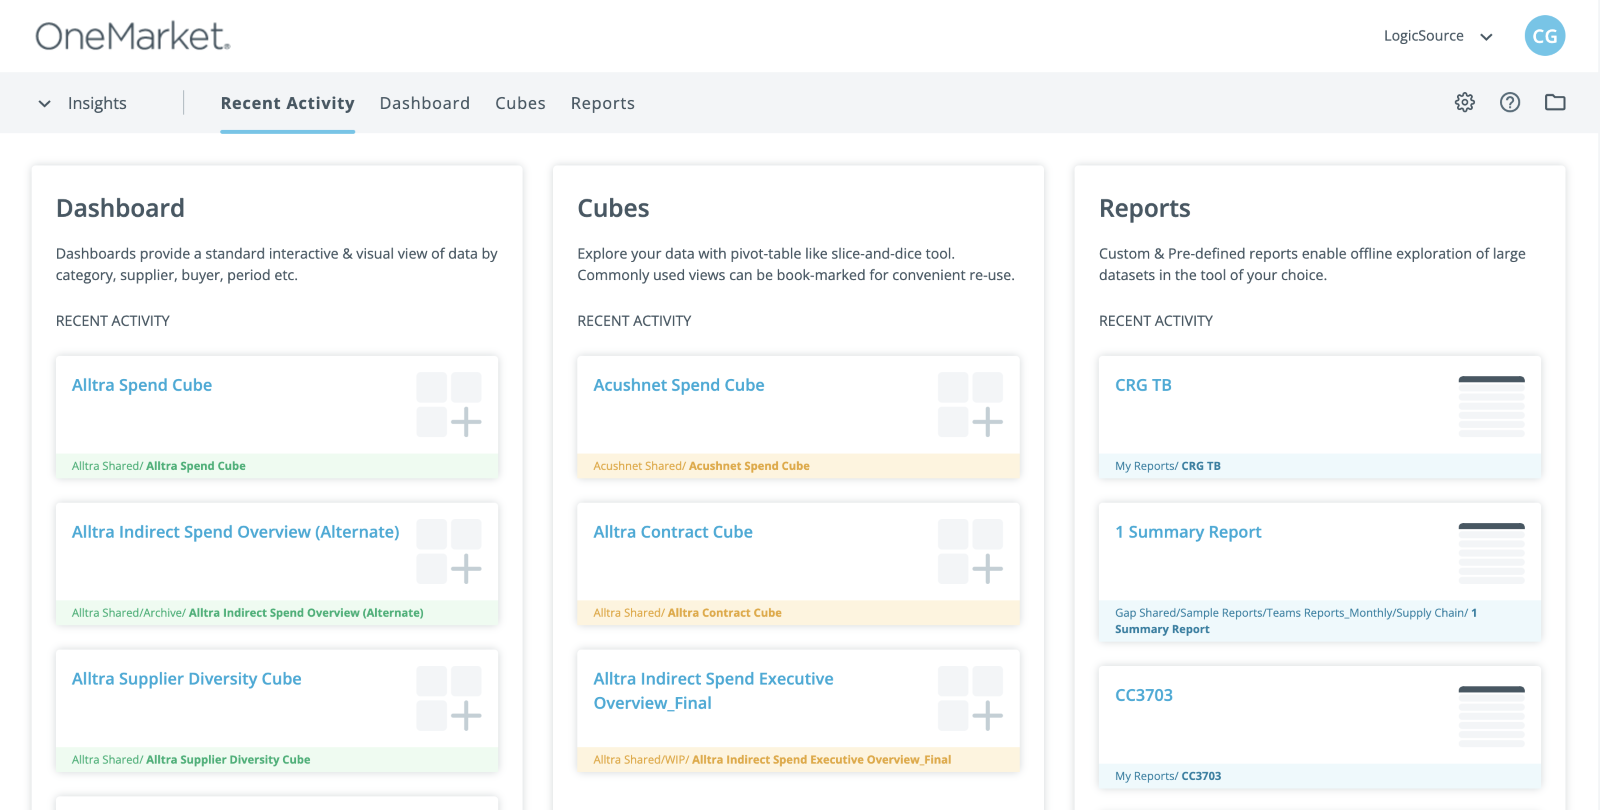Open Alltra Indirect Spend Overview (Alternate) link

235,532
